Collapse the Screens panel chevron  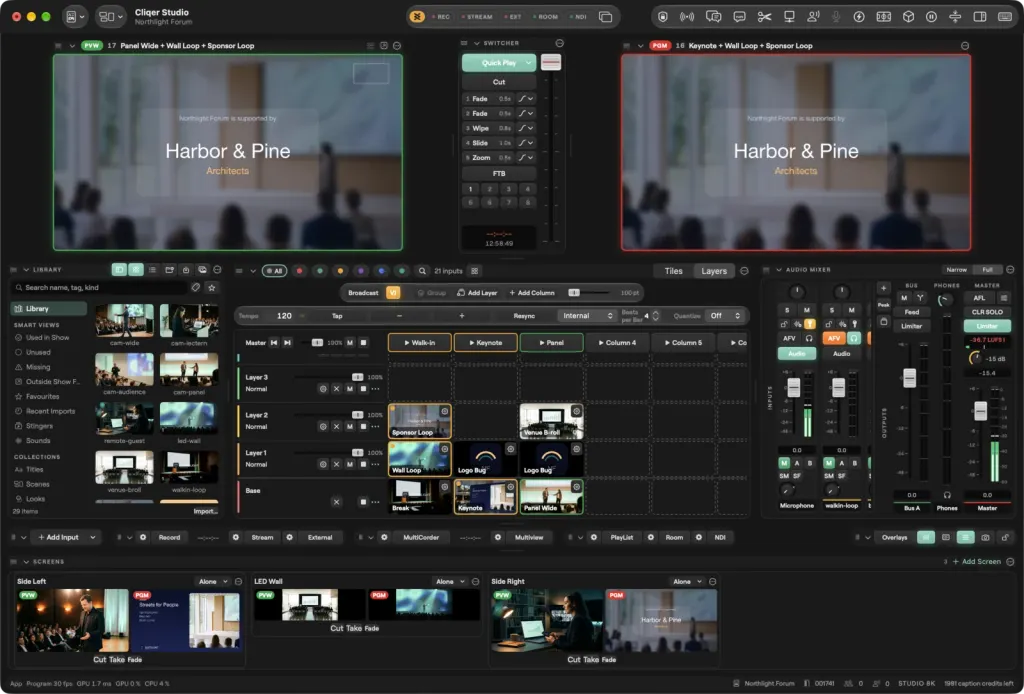coord(26,561)
